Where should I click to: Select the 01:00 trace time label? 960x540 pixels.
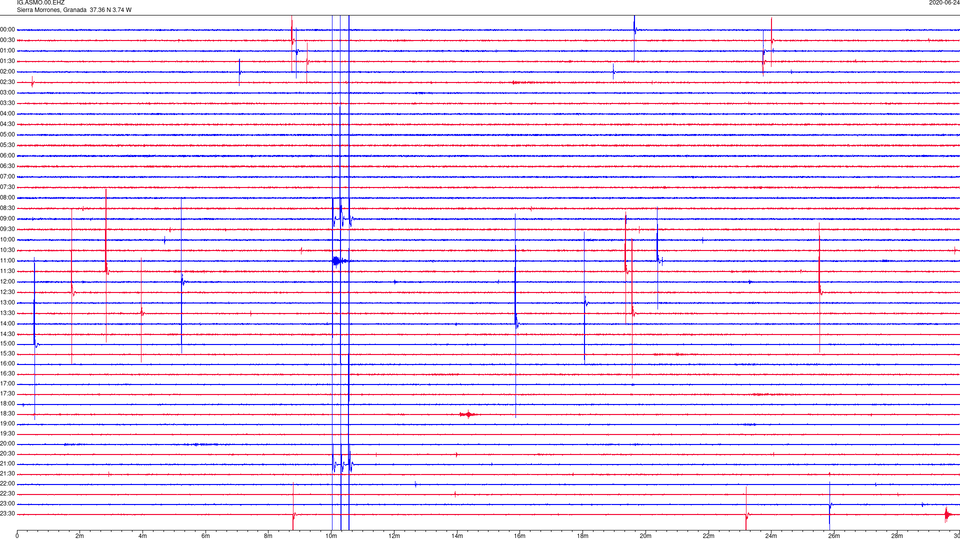click(x=8, y=51)
